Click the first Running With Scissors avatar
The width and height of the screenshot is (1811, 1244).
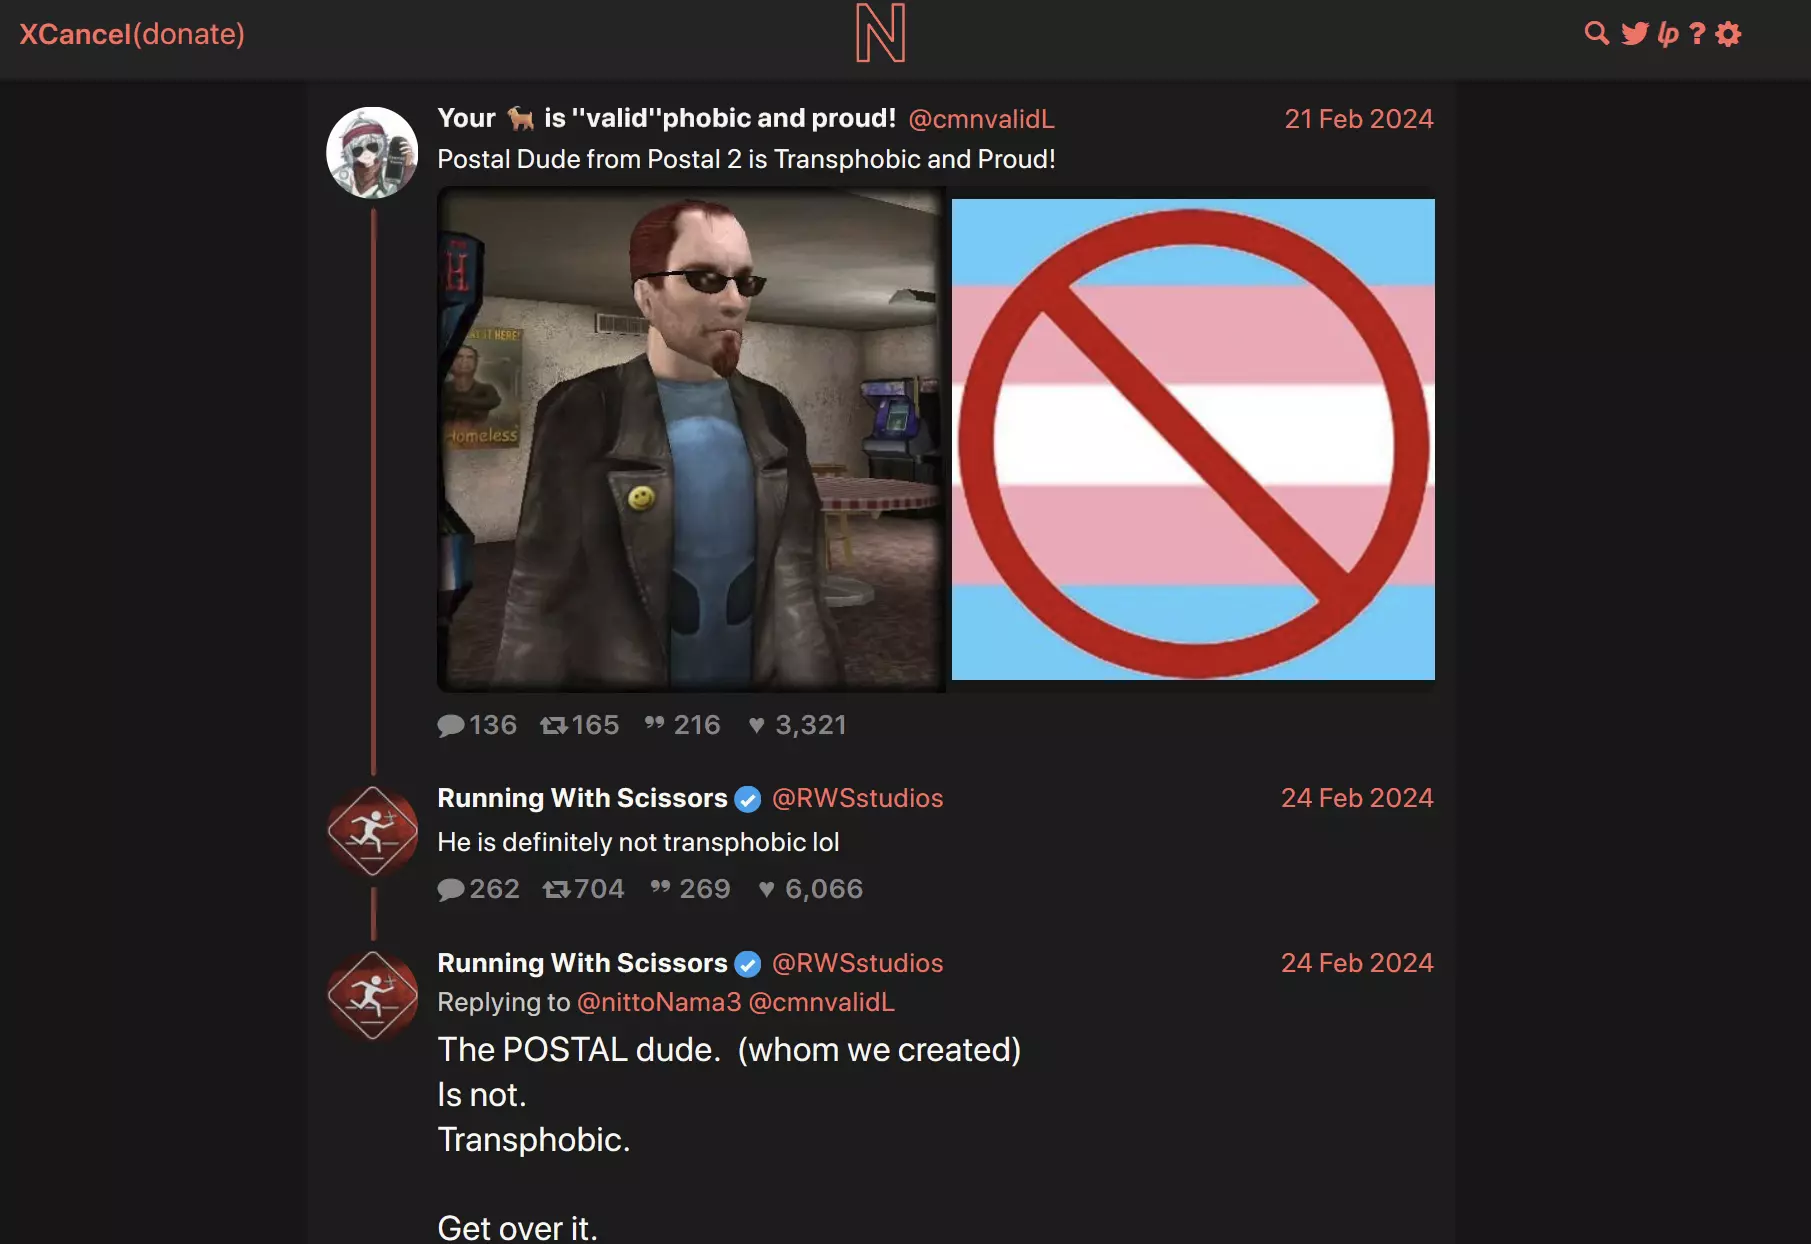373,831
